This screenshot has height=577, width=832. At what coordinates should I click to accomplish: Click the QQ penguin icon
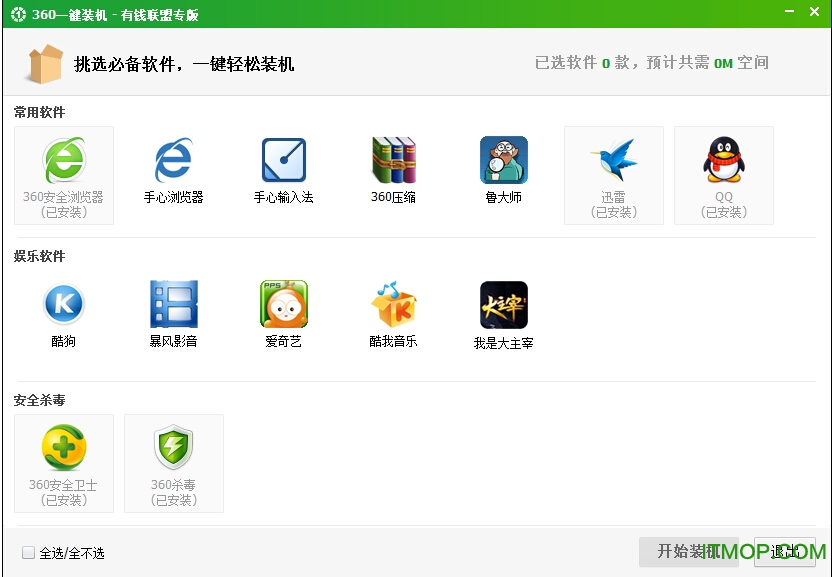[x=724, y=160]
